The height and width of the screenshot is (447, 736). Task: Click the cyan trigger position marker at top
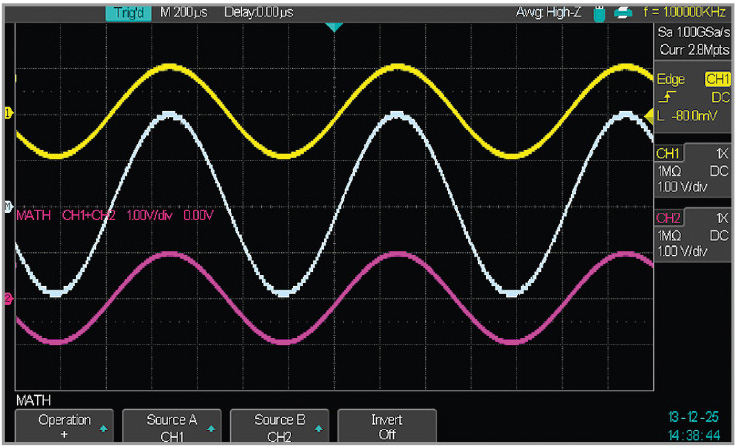(333, 27)
